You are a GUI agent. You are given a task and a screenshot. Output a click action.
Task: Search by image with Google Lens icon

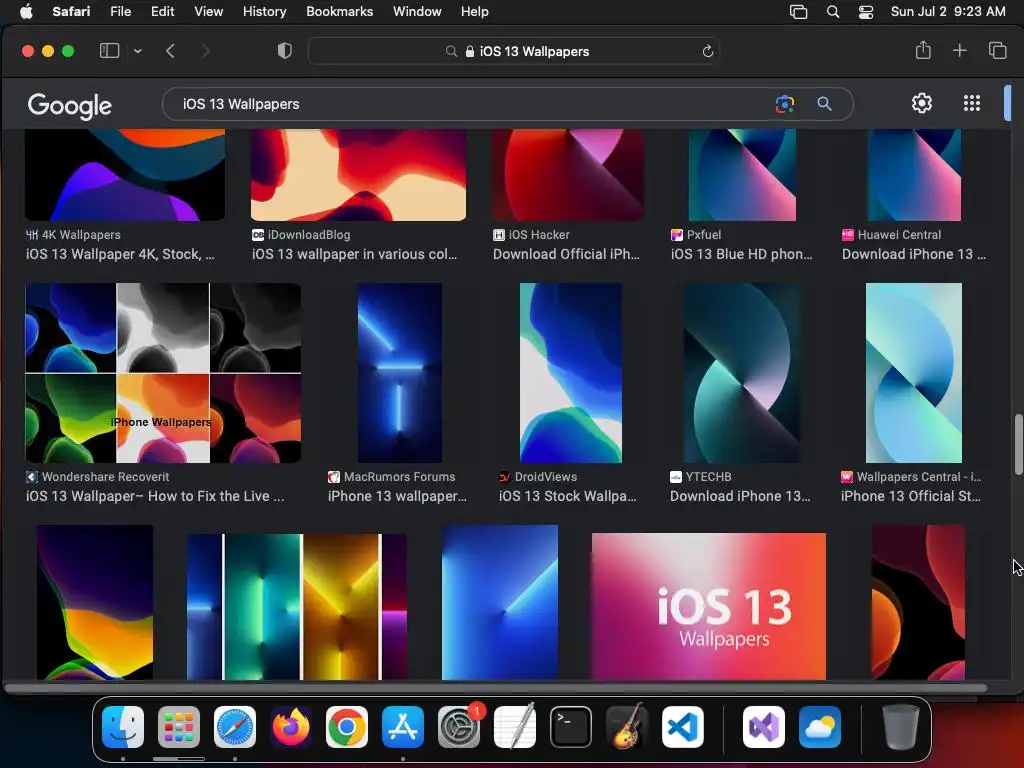[x=785, y=104]
